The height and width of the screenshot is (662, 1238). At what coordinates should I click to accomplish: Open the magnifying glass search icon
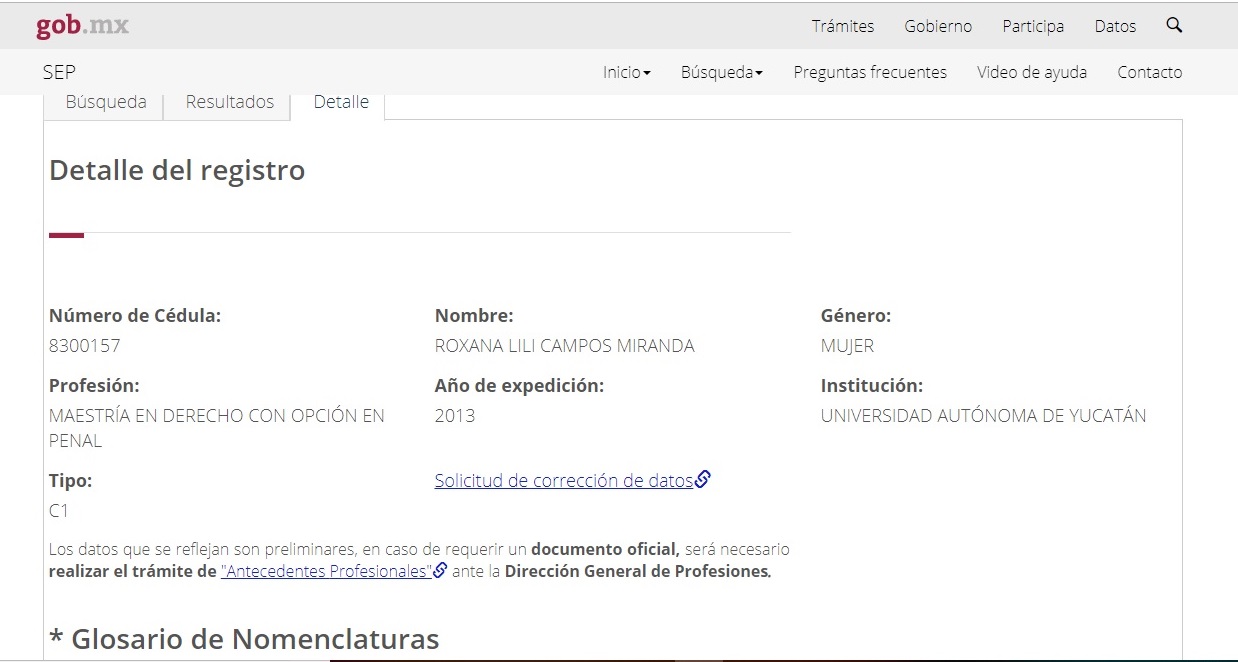point(1174,26)
